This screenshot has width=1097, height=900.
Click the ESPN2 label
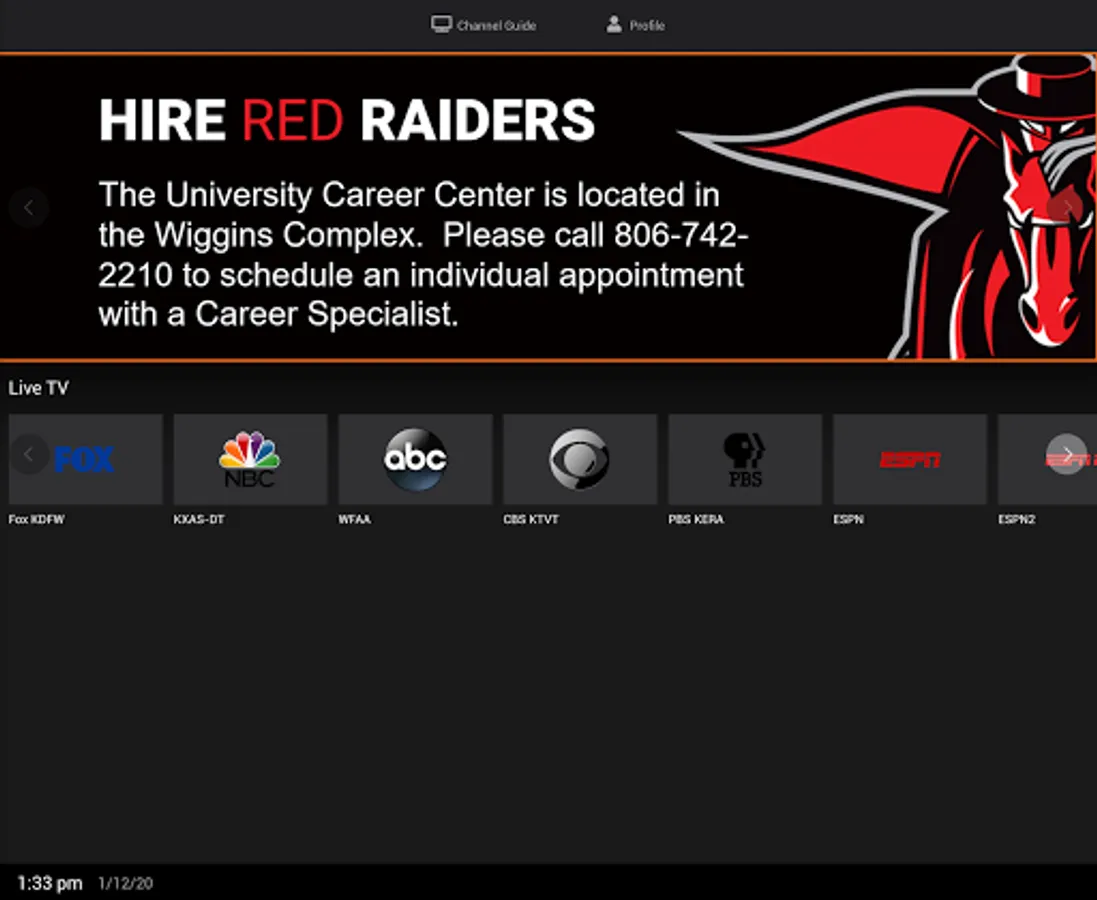1017,519
